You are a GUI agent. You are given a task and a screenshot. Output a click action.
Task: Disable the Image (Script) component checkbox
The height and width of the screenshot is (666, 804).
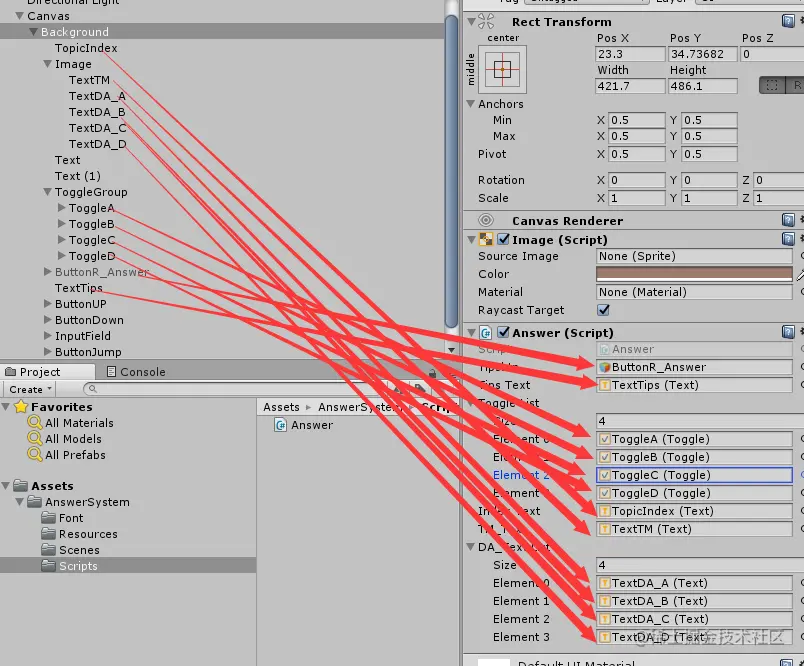tap(504, 239)
